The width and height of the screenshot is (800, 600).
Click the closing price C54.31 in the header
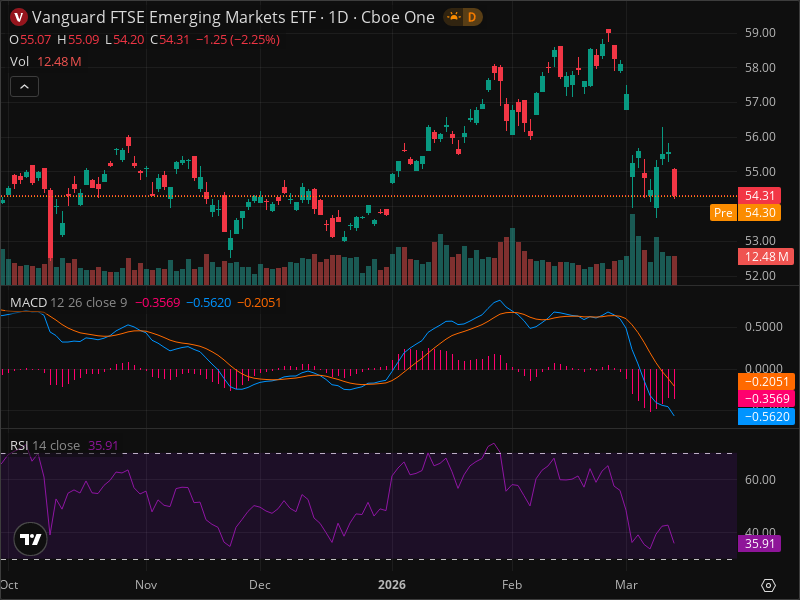coord(170,40)
